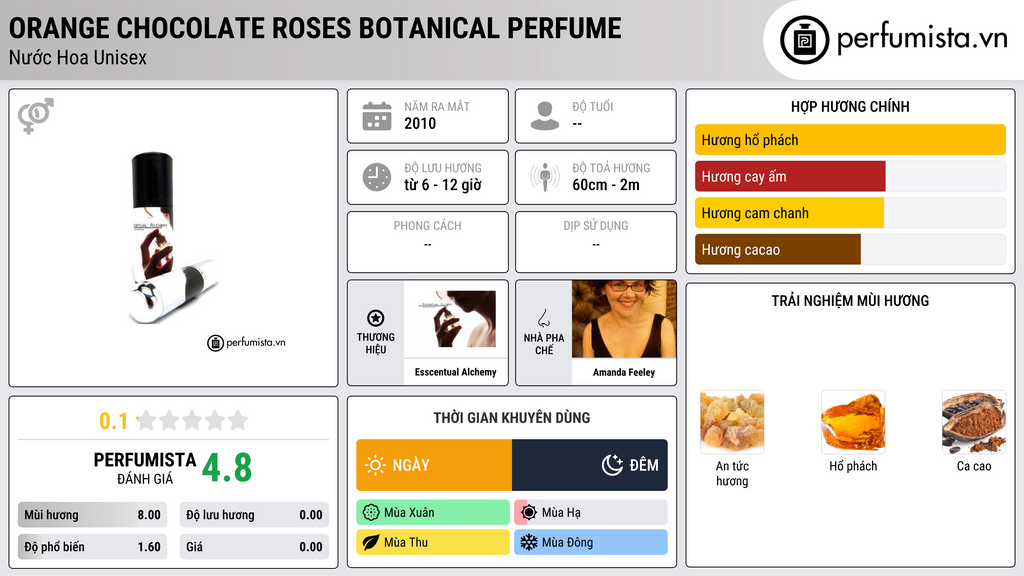Select the Mùa Thu season bar

pyautogui.click(x=433, y=543)
